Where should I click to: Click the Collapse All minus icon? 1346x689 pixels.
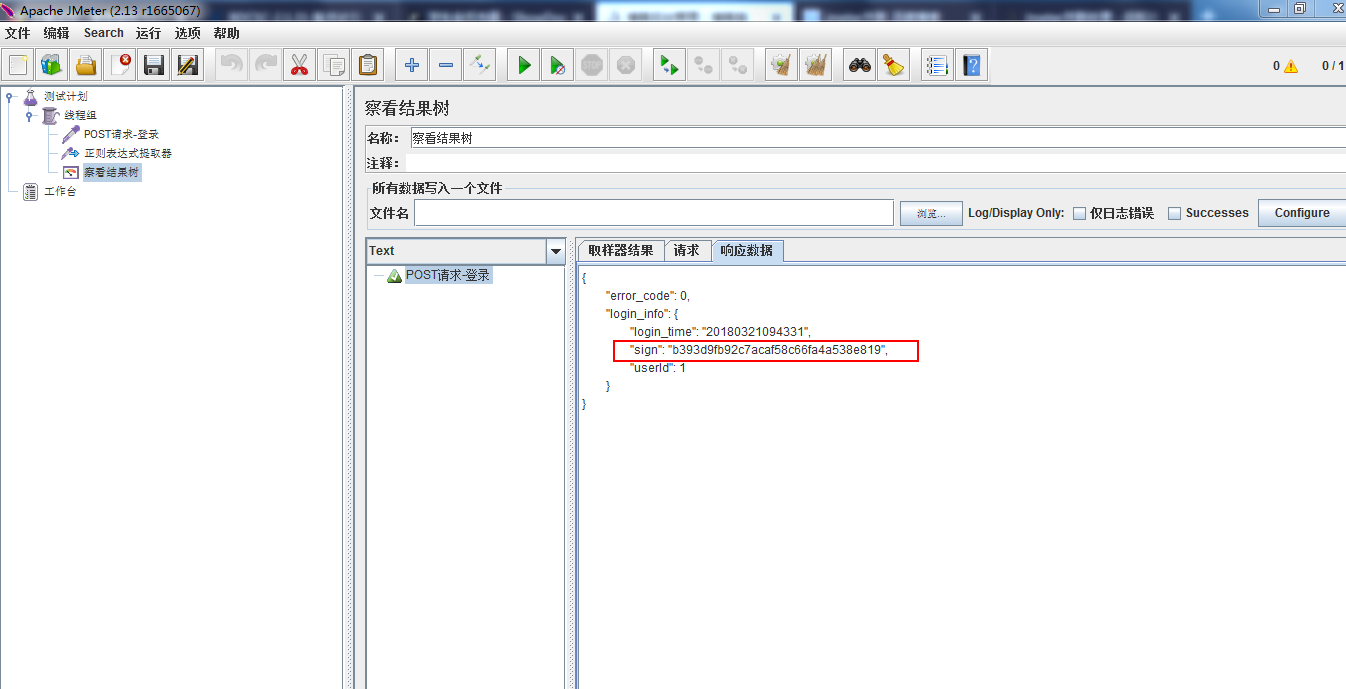click(445, 66)
